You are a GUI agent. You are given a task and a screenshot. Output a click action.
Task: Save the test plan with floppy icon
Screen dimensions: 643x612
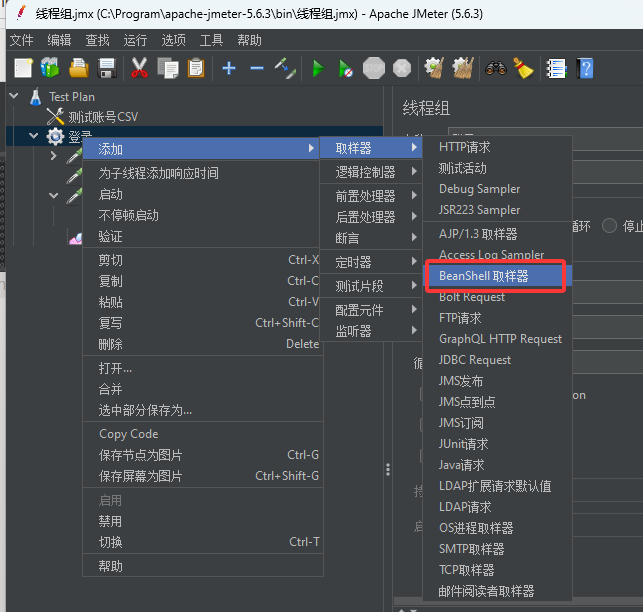pos(107,68)
